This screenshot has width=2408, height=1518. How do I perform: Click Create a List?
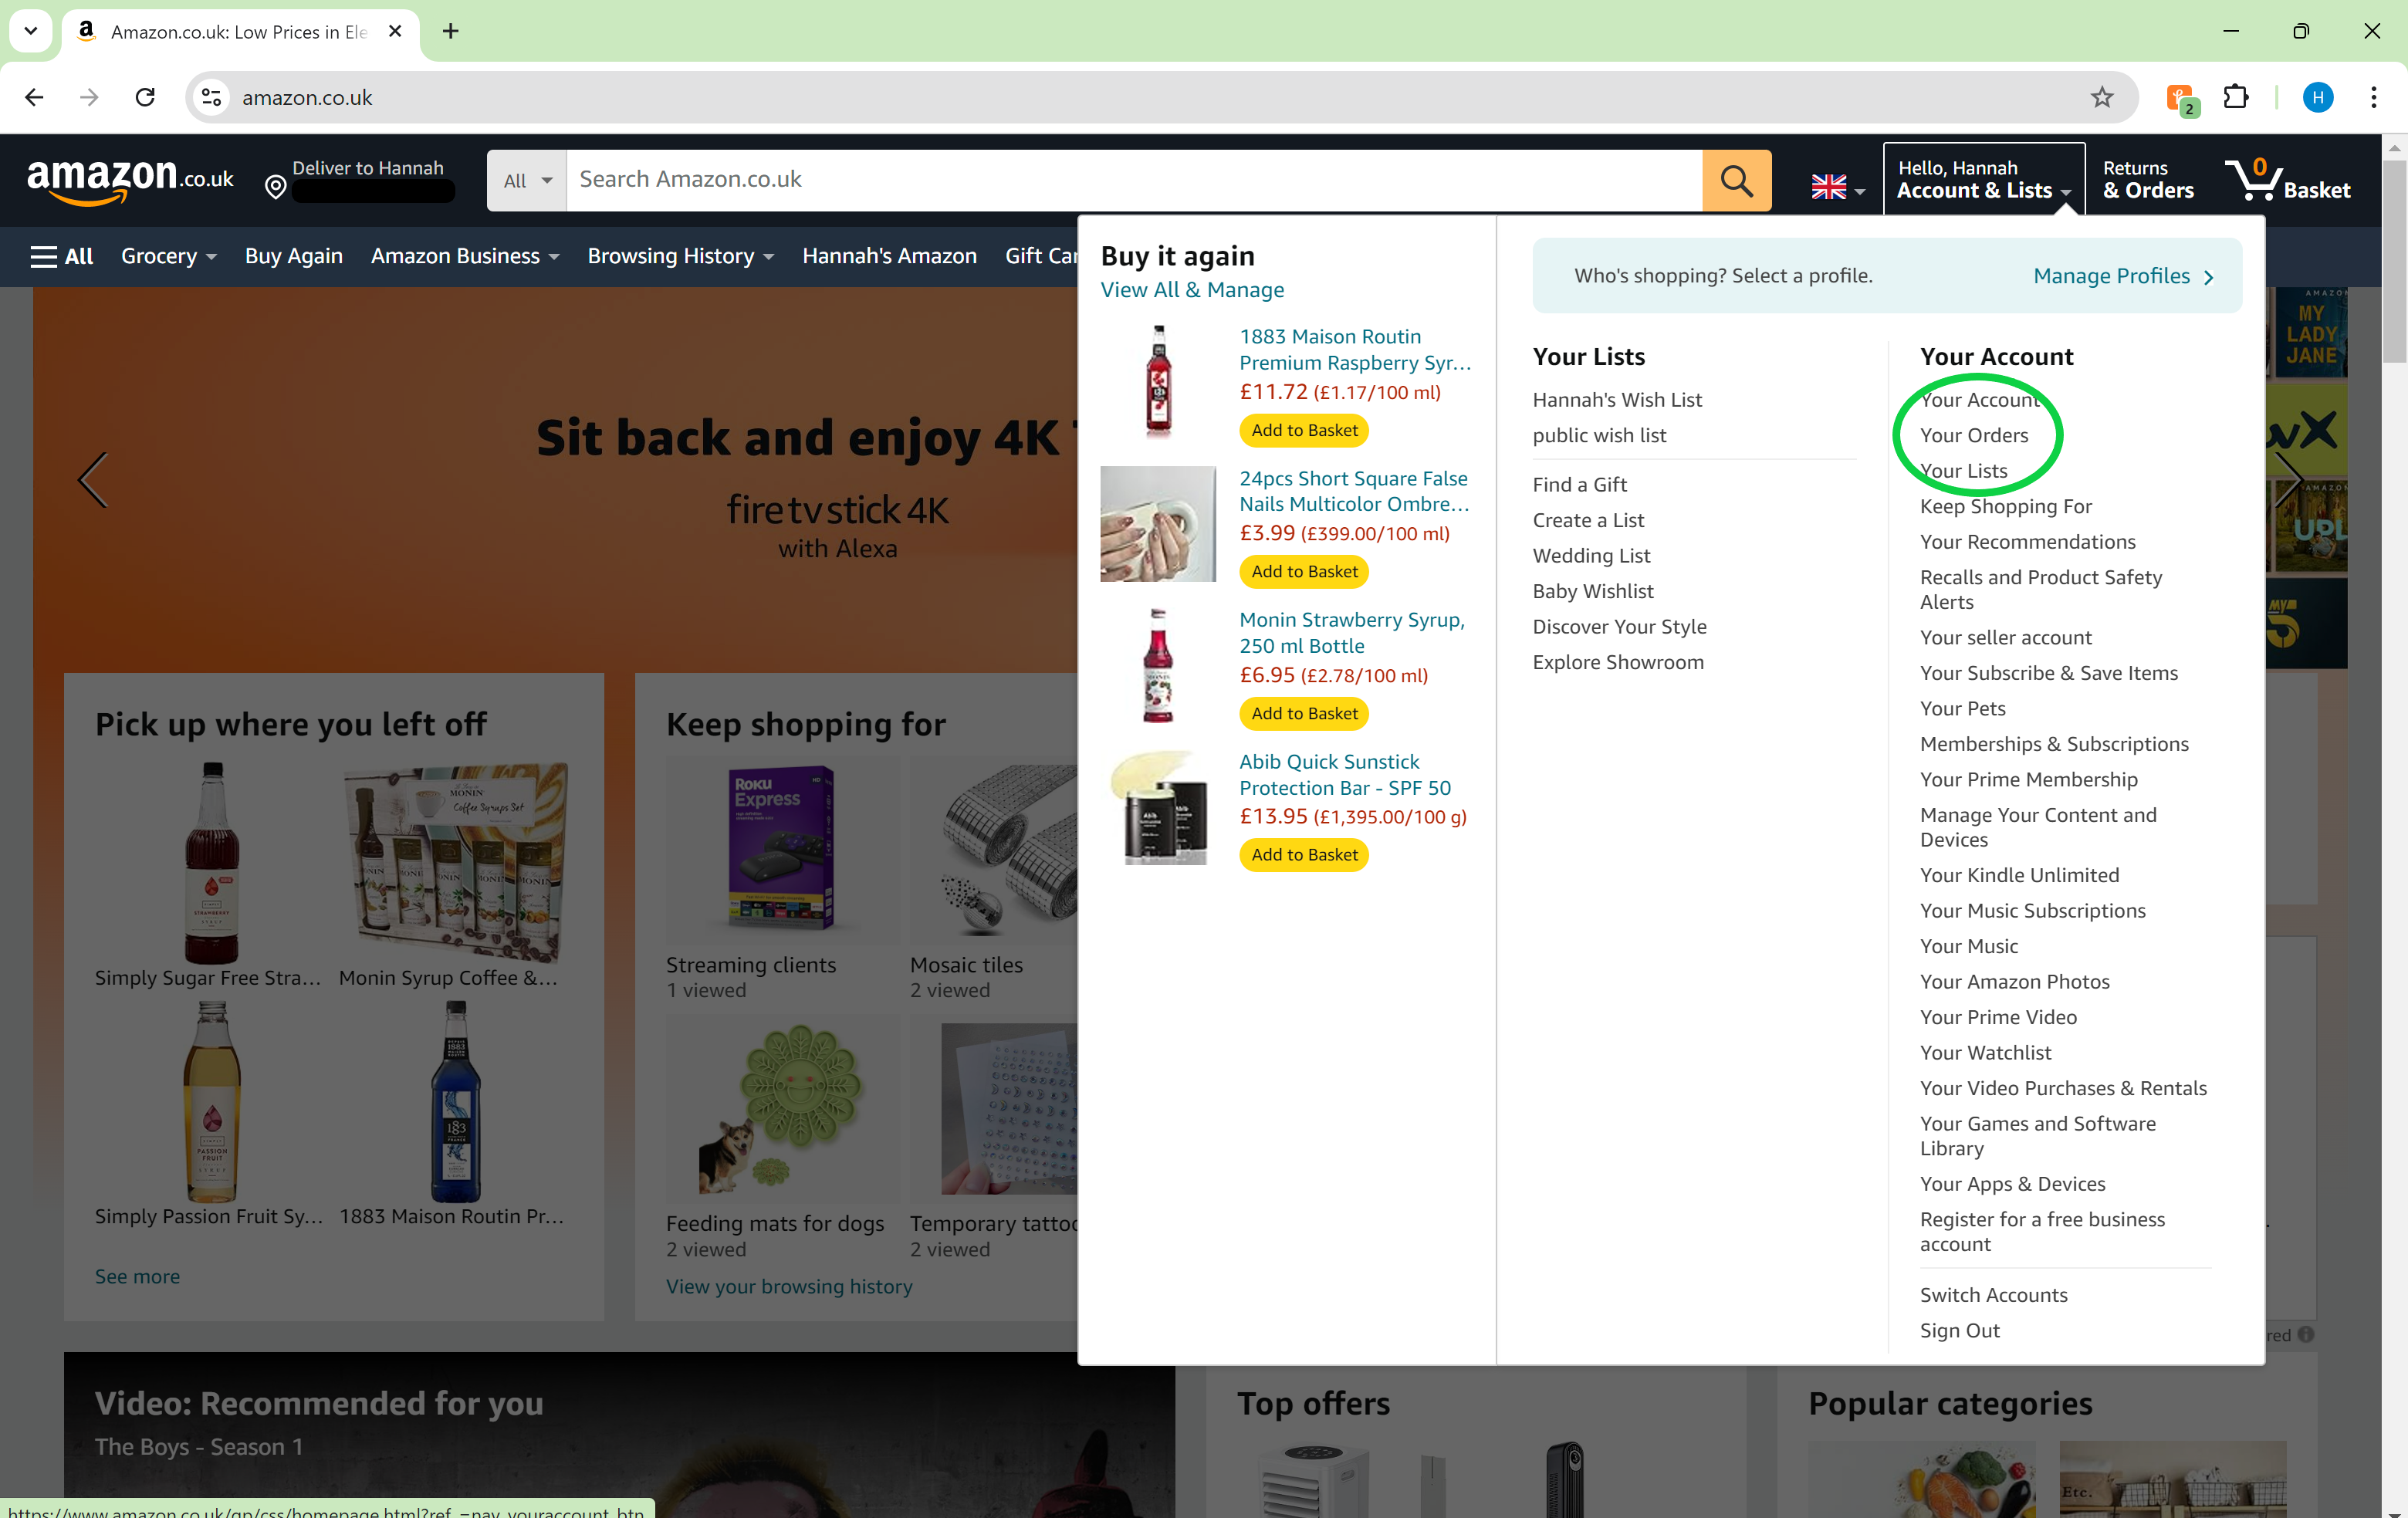[x=1588, y=520]
